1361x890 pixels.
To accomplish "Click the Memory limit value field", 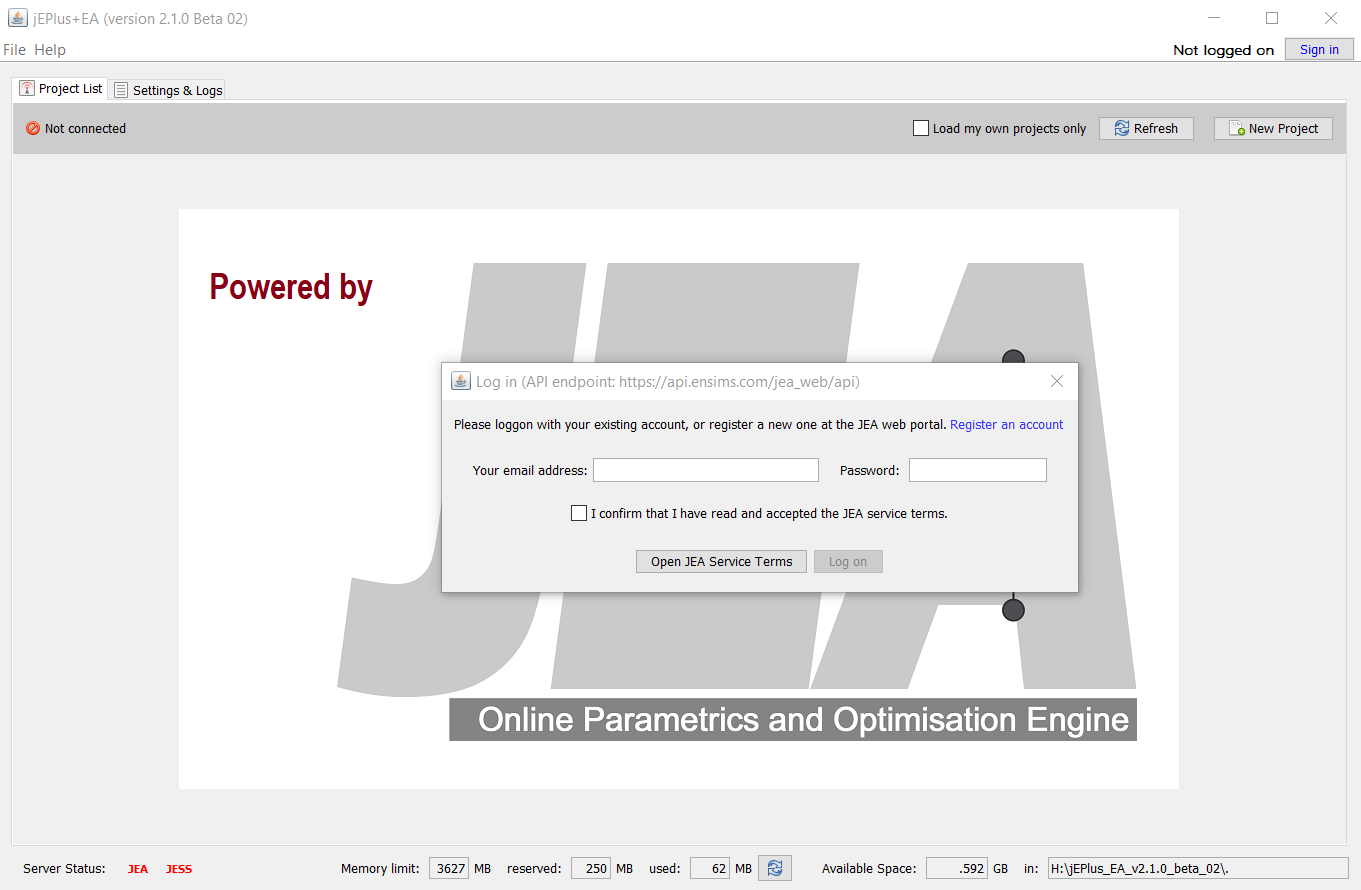I will 449,868.
